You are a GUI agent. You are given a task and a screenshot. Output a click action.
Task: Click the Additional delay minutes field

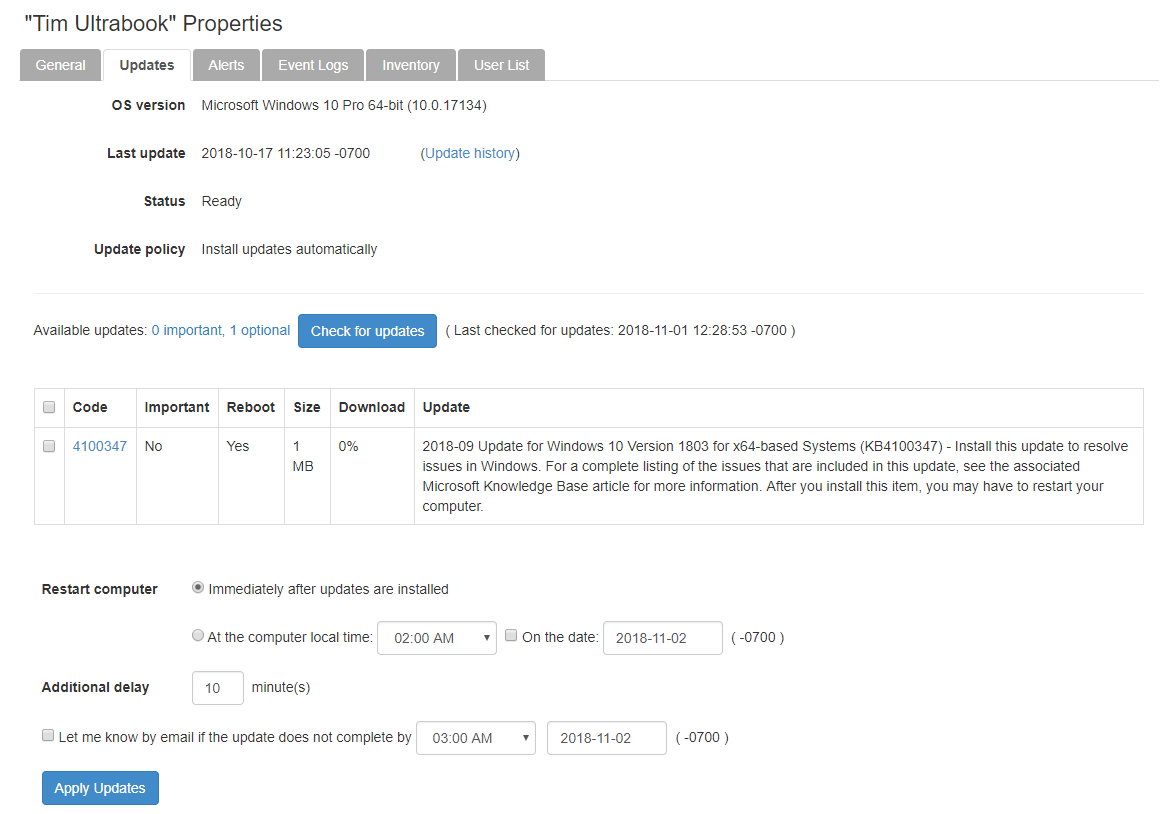(x=218, y=688)
